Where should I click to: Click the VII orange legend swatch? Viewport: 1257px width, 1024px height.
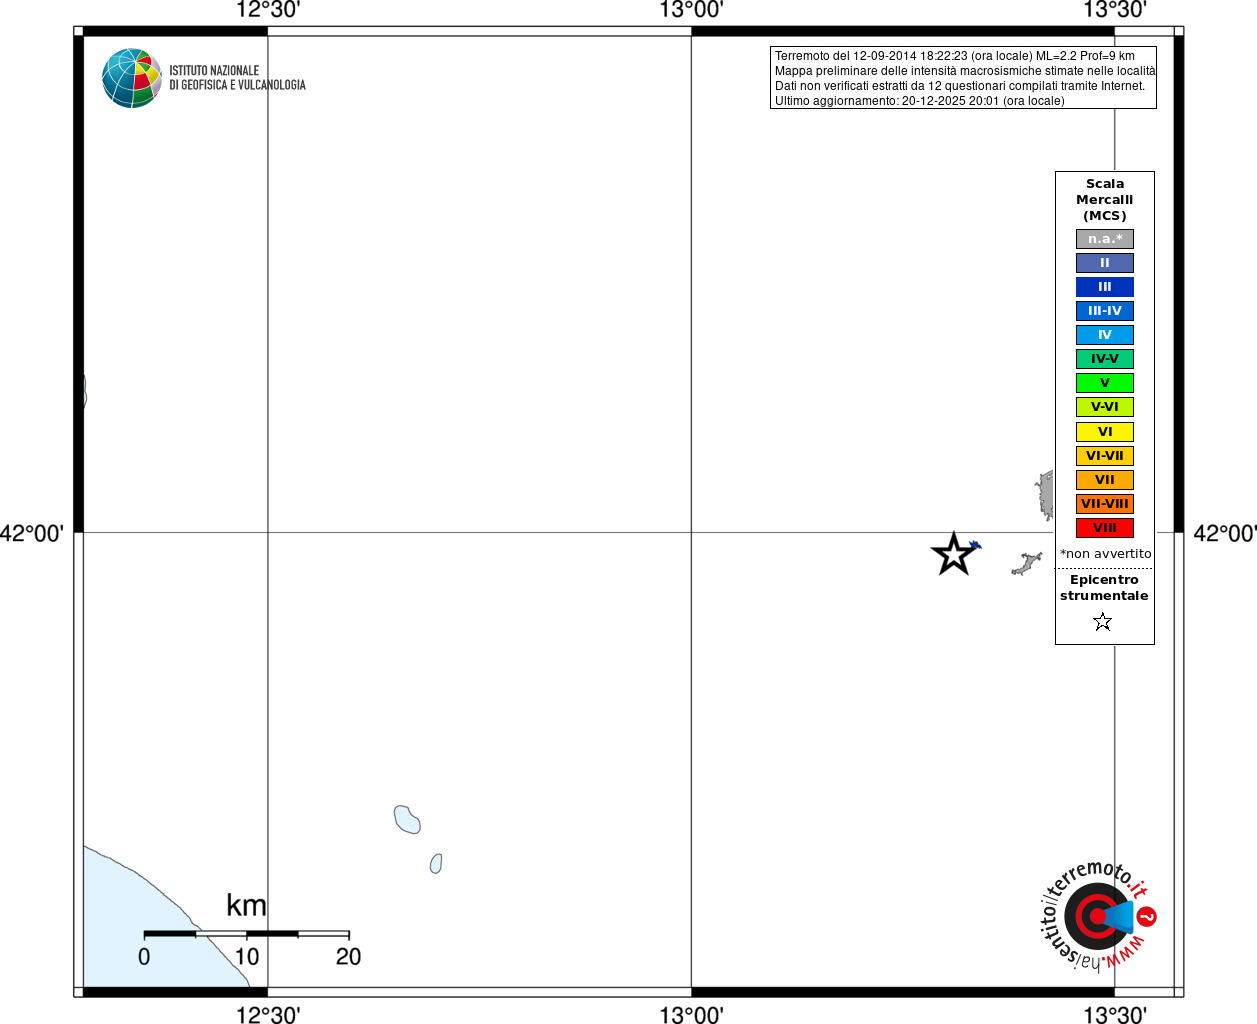point(1105,480)
